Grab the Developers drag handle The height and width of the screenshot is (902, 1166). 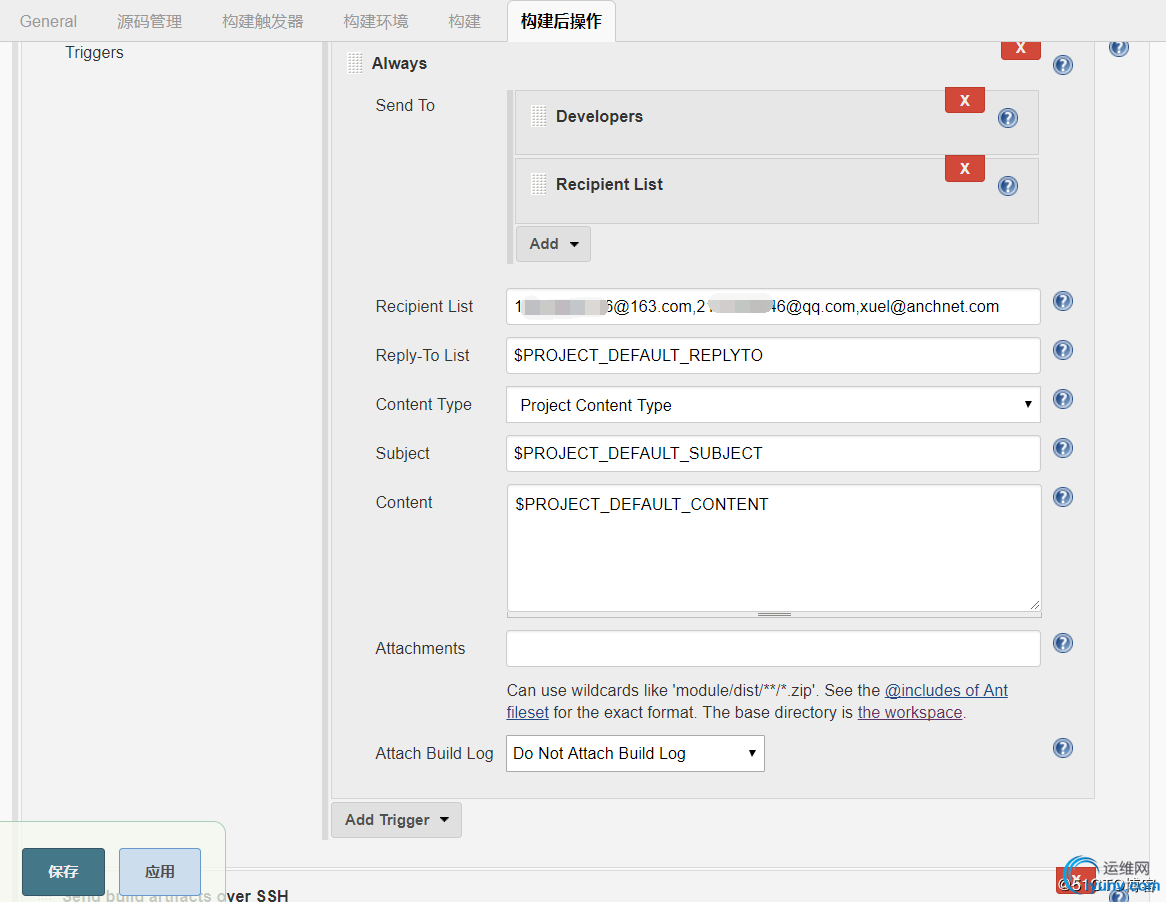(x=539, y=116)
